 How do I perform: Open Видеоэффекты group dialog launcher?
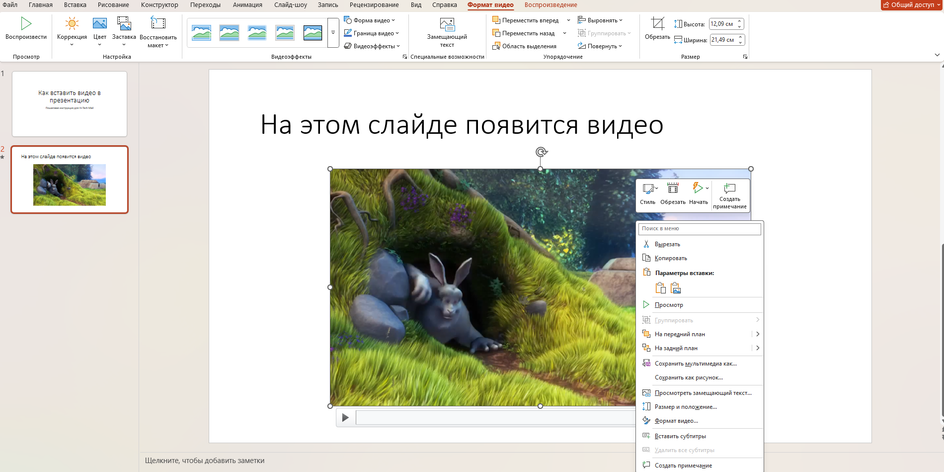click(405, 57)
